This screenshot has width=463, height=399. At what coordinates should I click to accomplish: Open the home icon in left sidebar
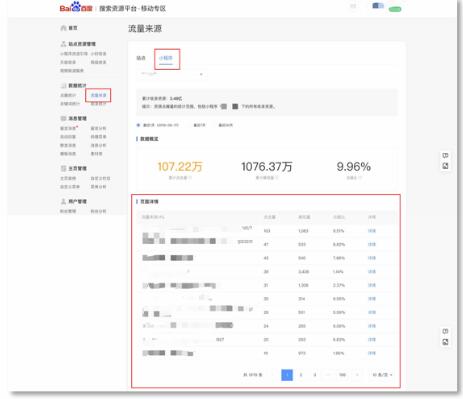(x=63, y=28)
